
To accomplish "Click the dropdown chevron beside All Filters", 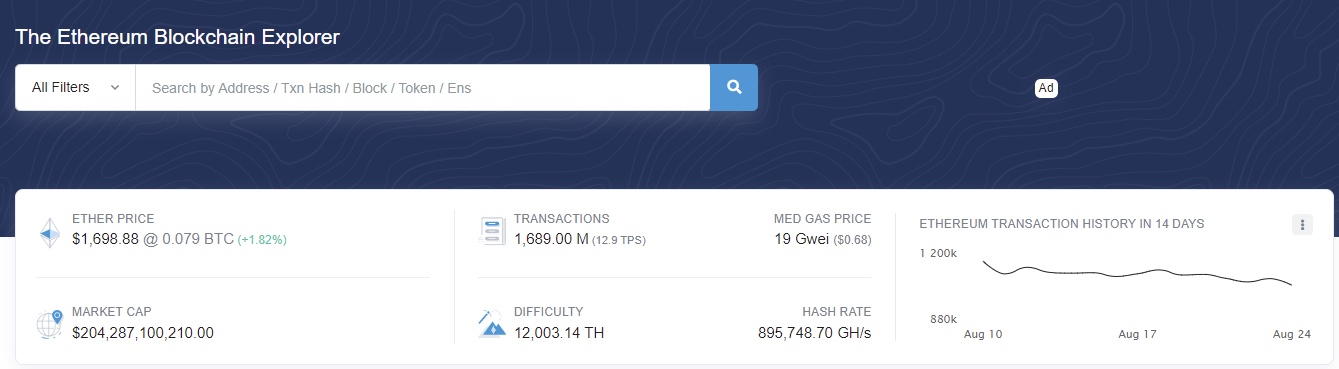I will pos(115,88).
